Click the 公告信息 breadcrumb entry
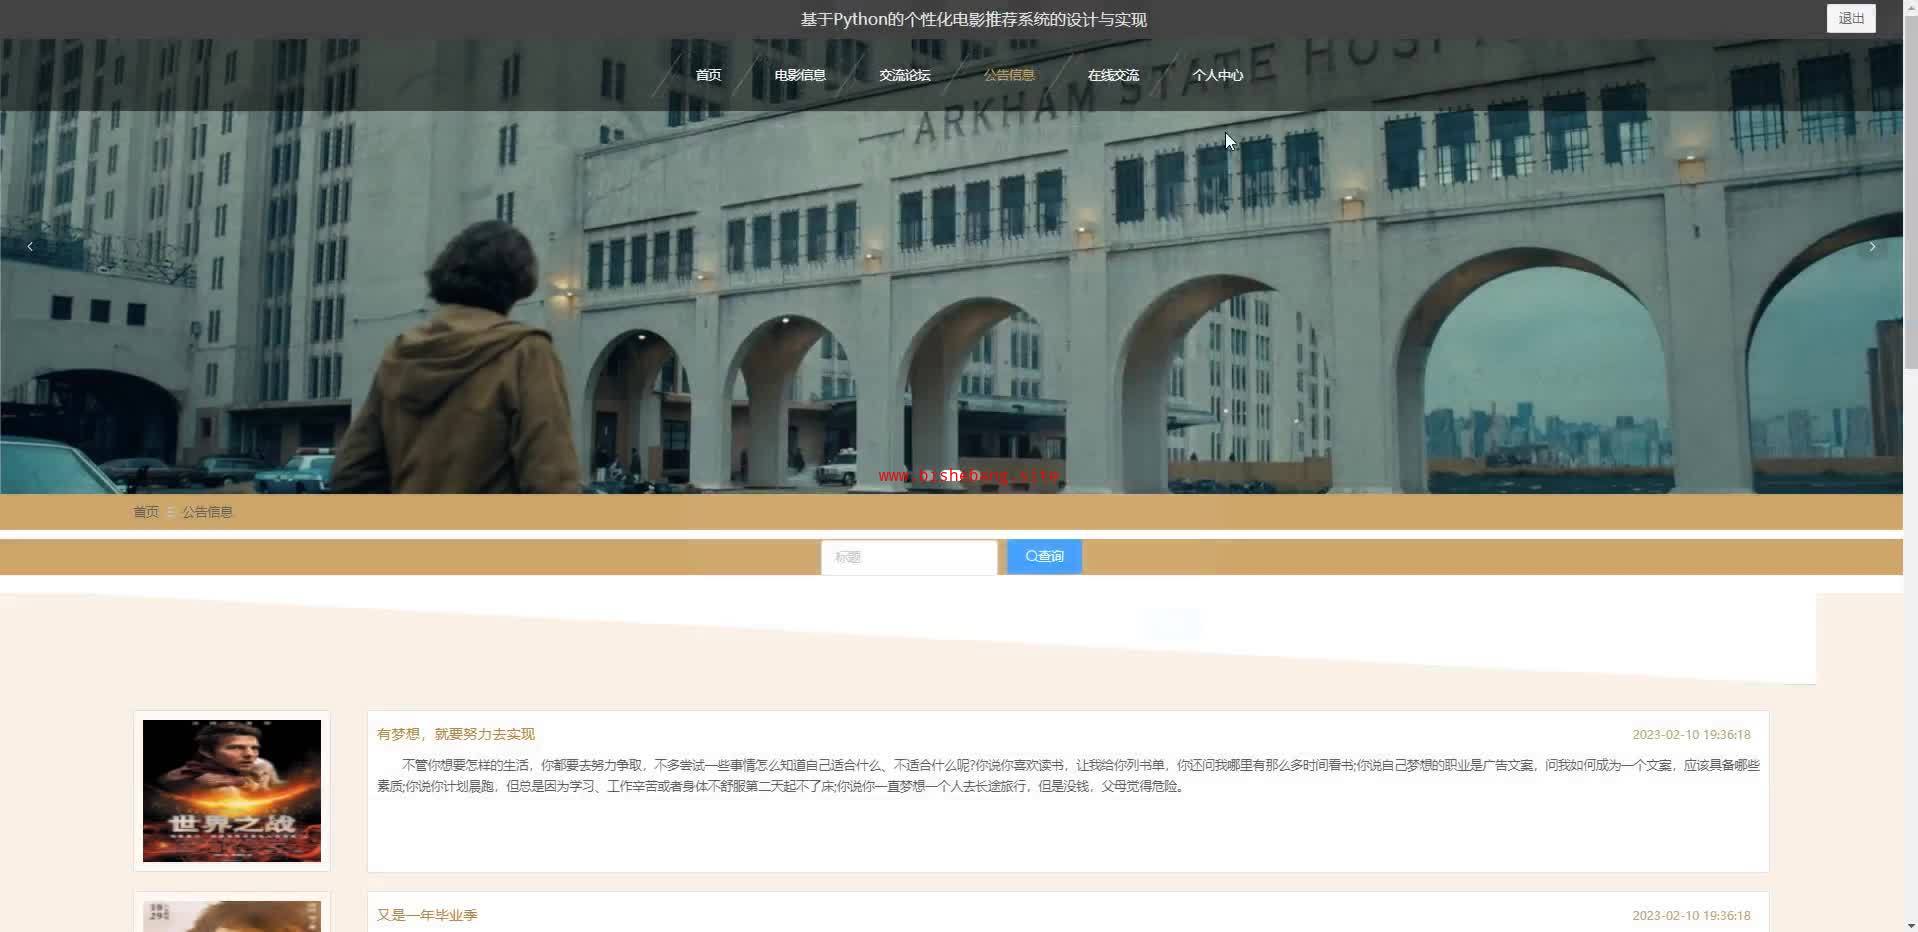 [207, 512]
